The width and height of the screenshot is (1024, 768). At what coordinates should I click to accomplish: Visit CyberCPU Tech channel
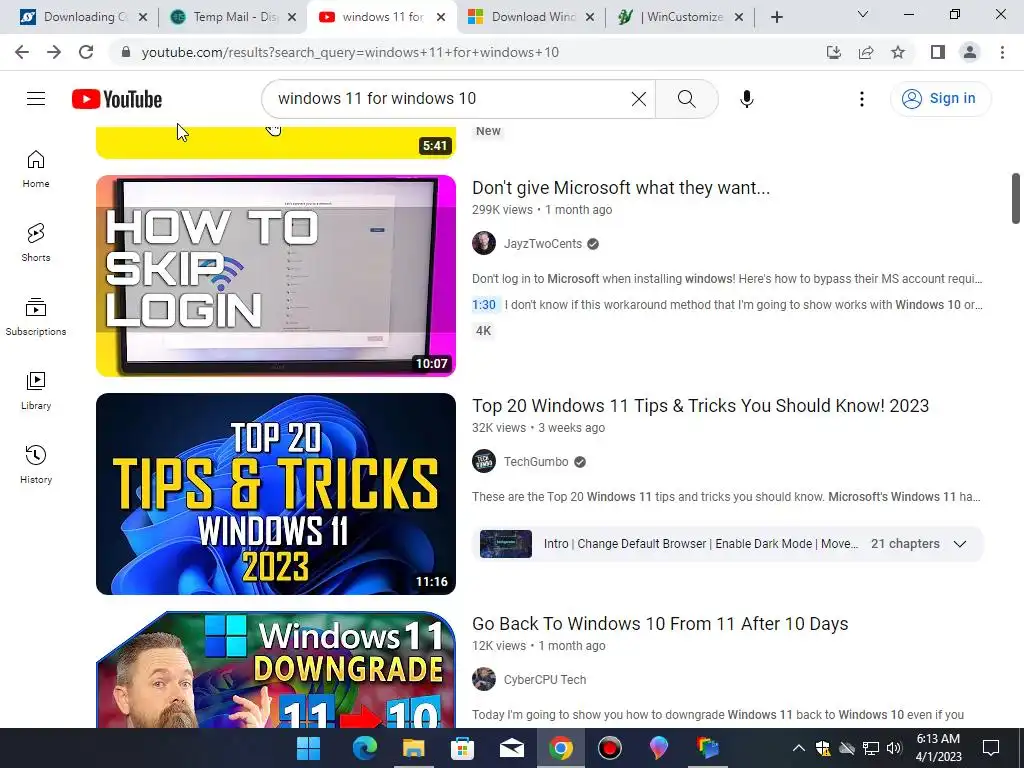point(545,680)
